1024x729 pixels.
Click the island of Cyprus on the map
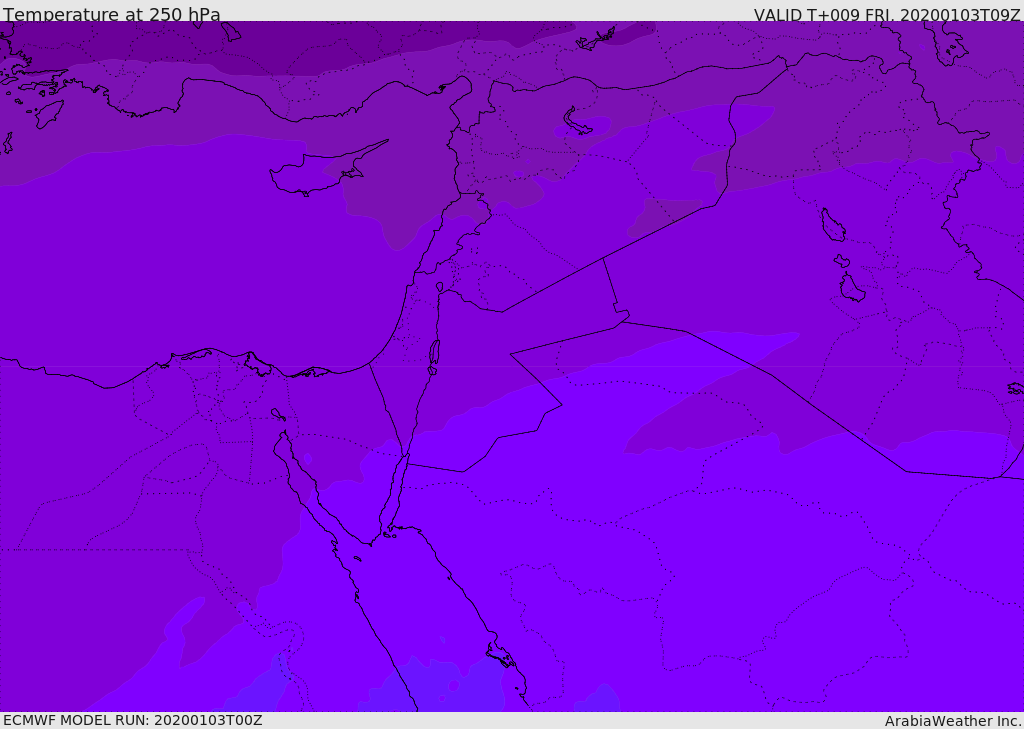coord(322,171)
